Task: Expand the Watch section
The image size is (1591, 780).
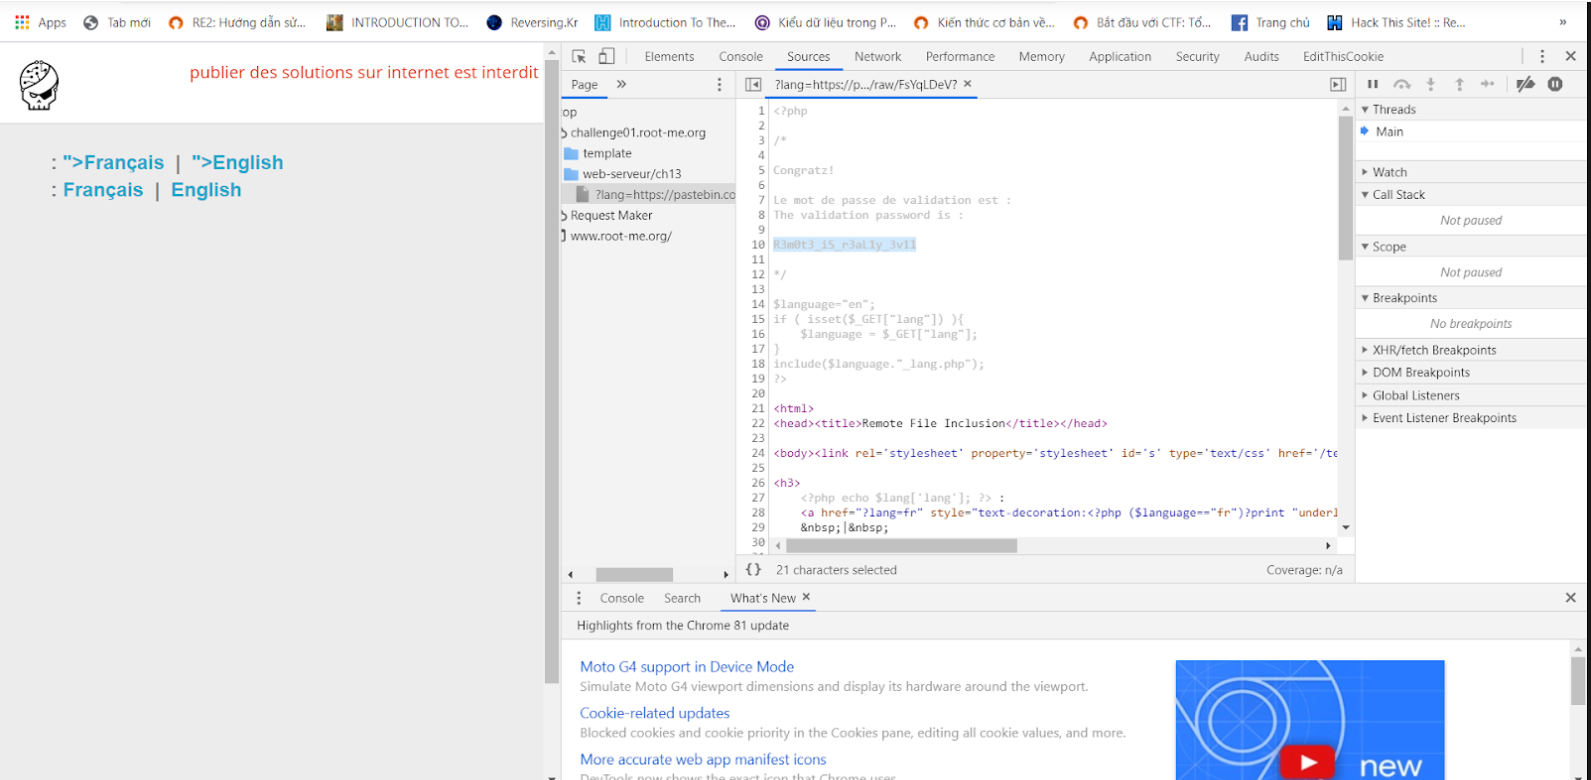Action: (x=1389, y=172)
